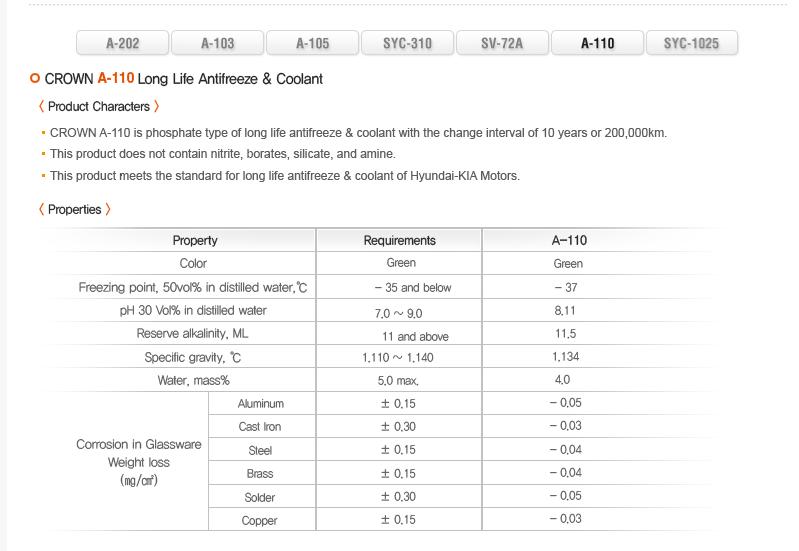The height and width of the screenshot is (551, 799).
Task: Click the Reserve alkalinity, ML row label
Action: click(x=192, y=334)
